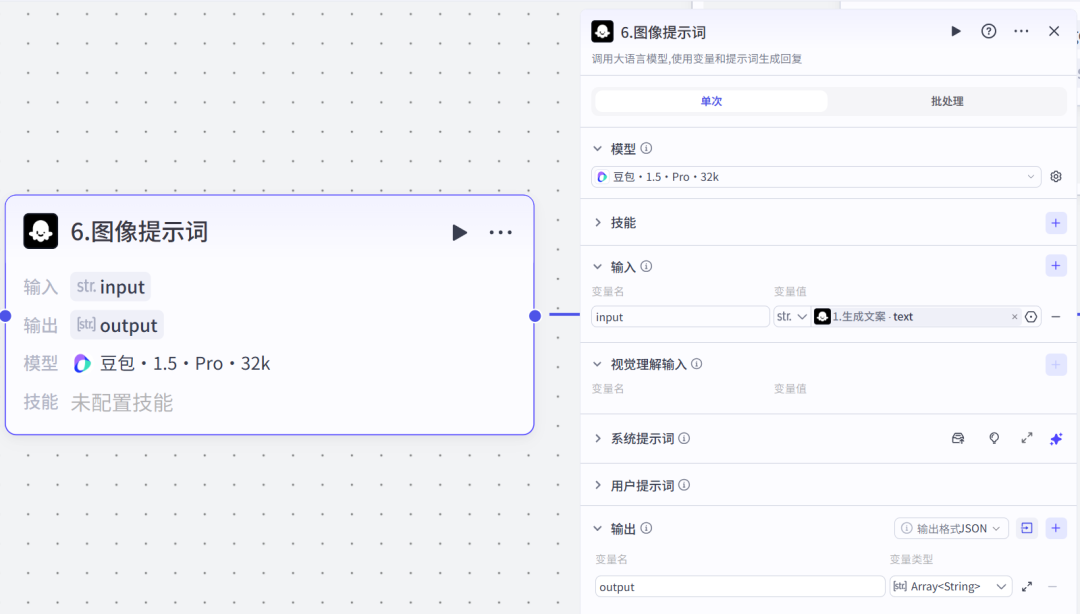Close the 6.图像提示词 side panel
The width and height of the screenshot is (1080, 614).
(x=1054, y=31)
